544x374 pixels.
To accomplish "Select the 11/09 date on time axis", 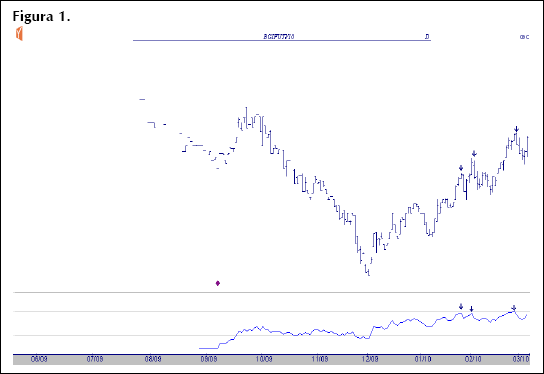I will pos(320,359).
